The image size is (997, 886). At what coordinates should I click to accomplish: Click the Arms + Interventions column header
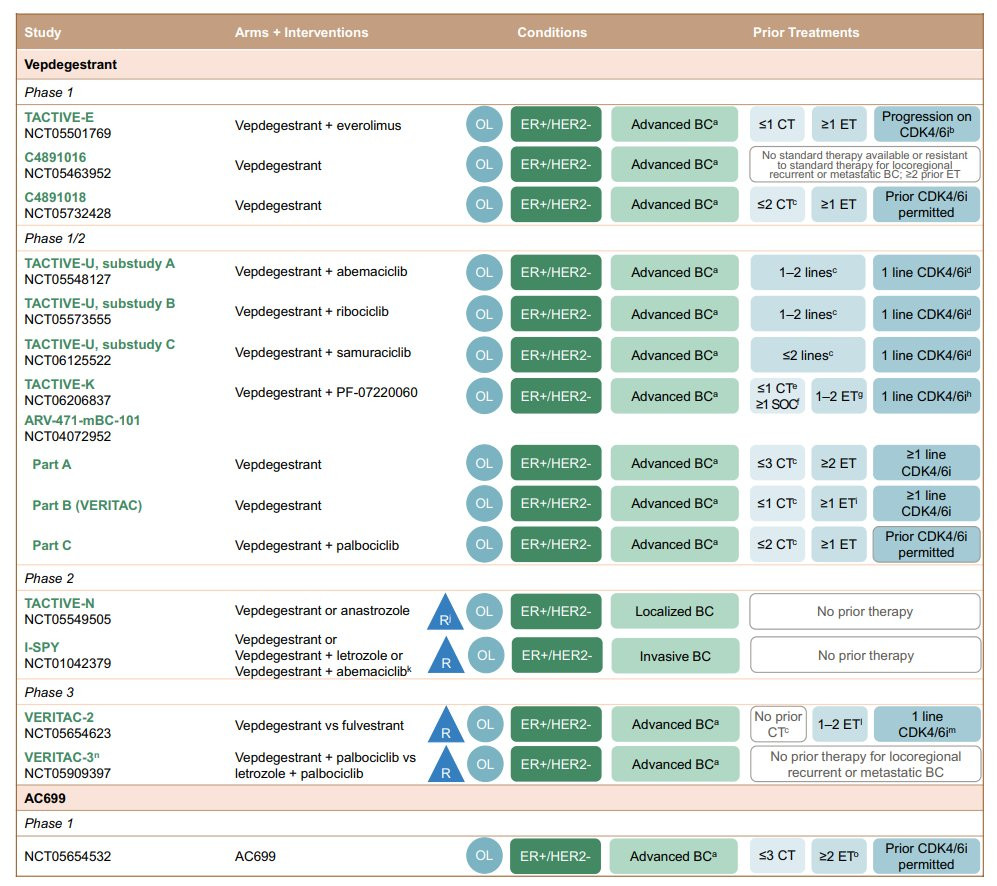click(x=301, y=32)
